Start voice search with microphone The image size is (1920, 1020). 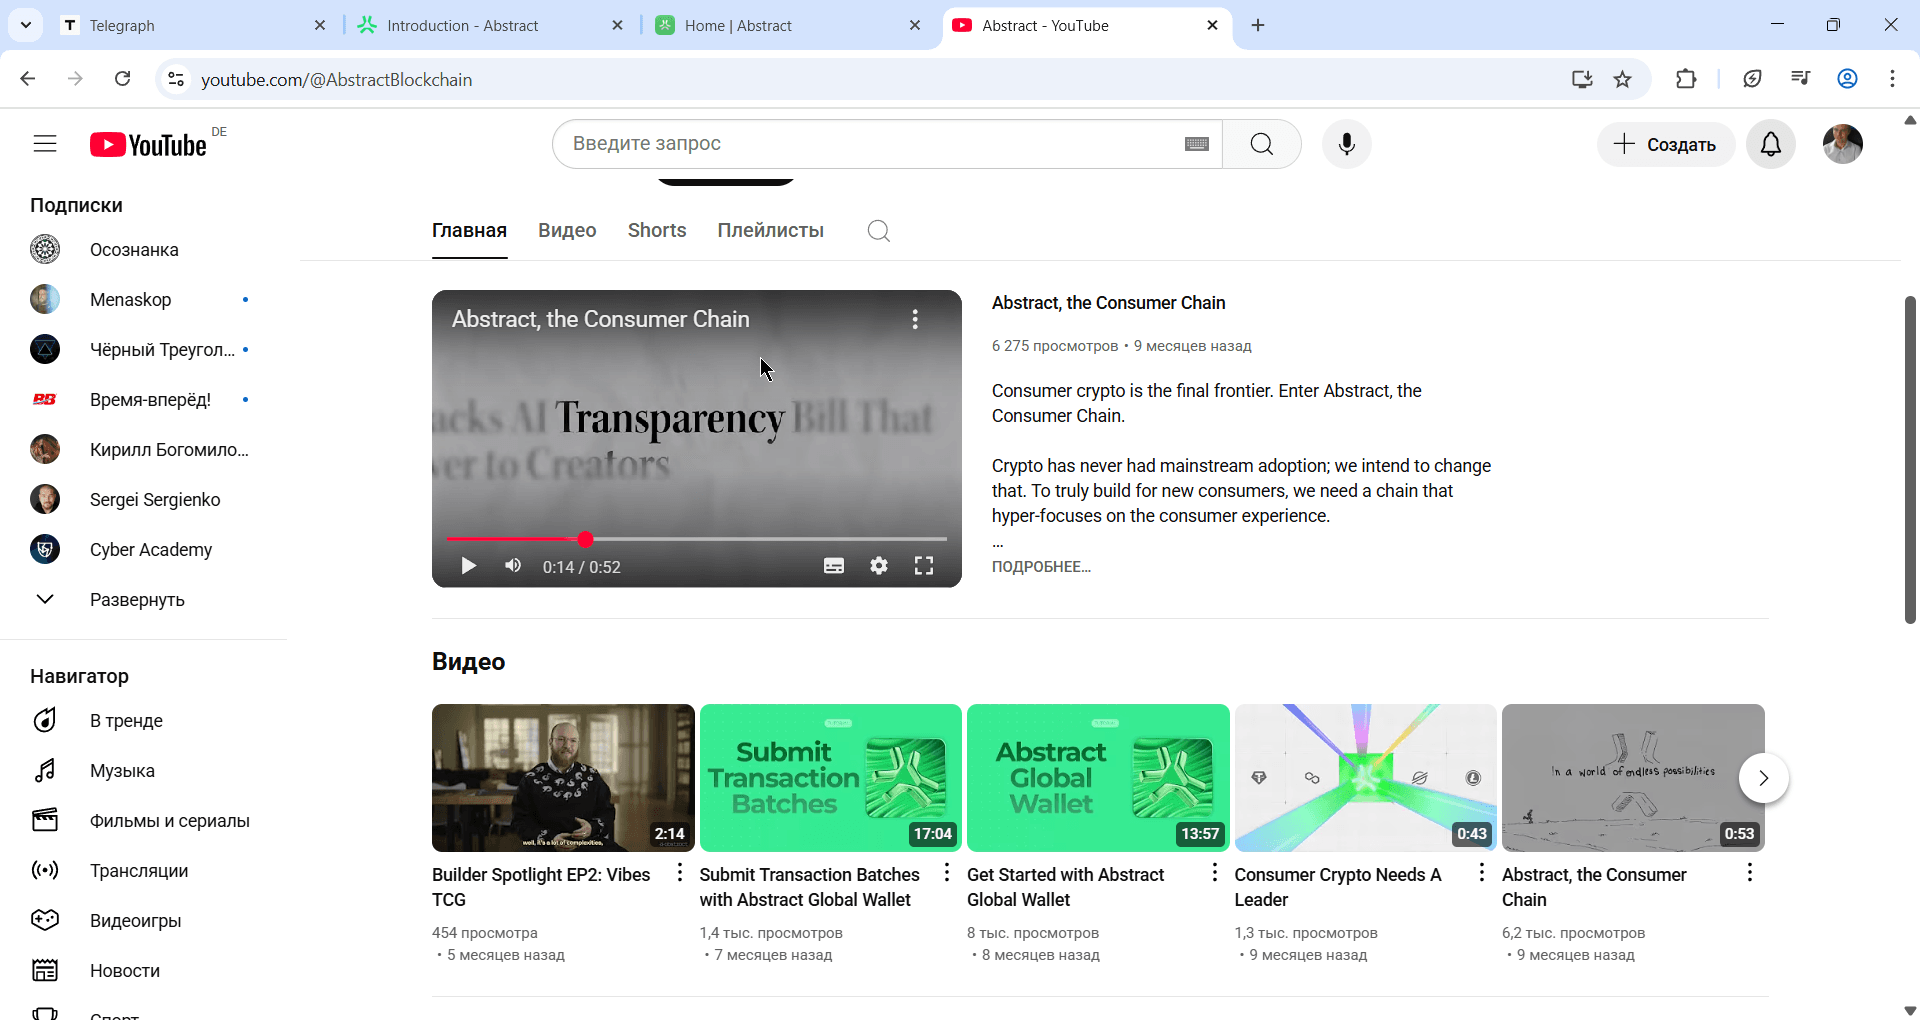tap(1347, 144)
